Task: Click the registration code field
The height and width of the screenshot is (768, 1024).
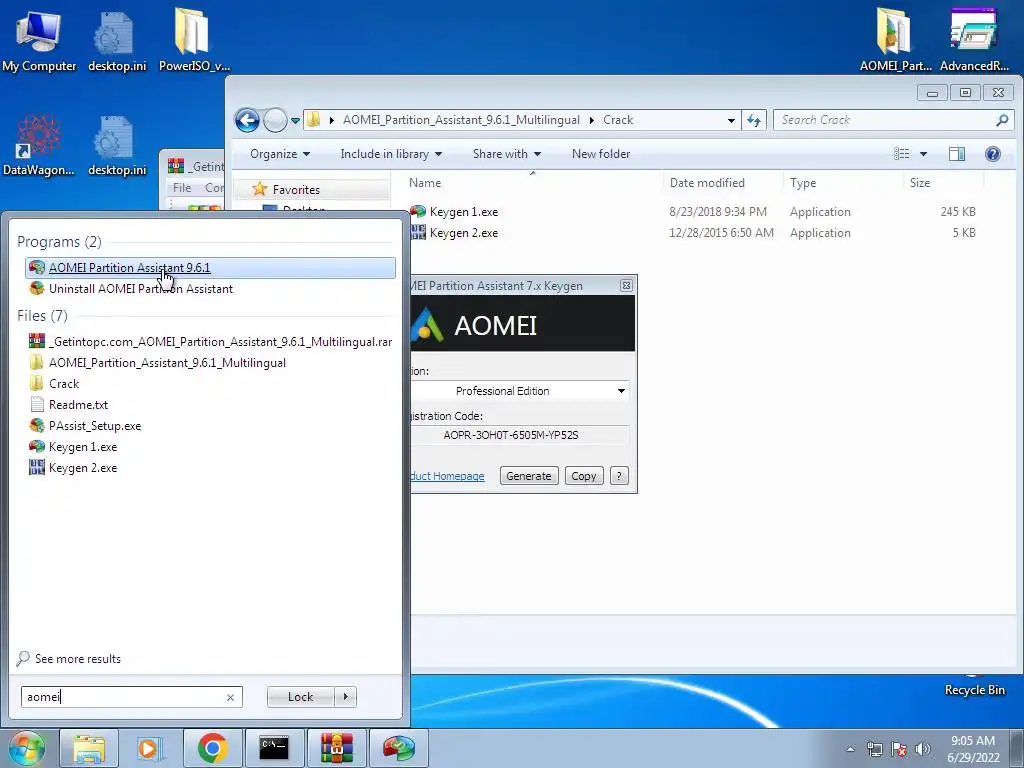Action: coord(520,435)
